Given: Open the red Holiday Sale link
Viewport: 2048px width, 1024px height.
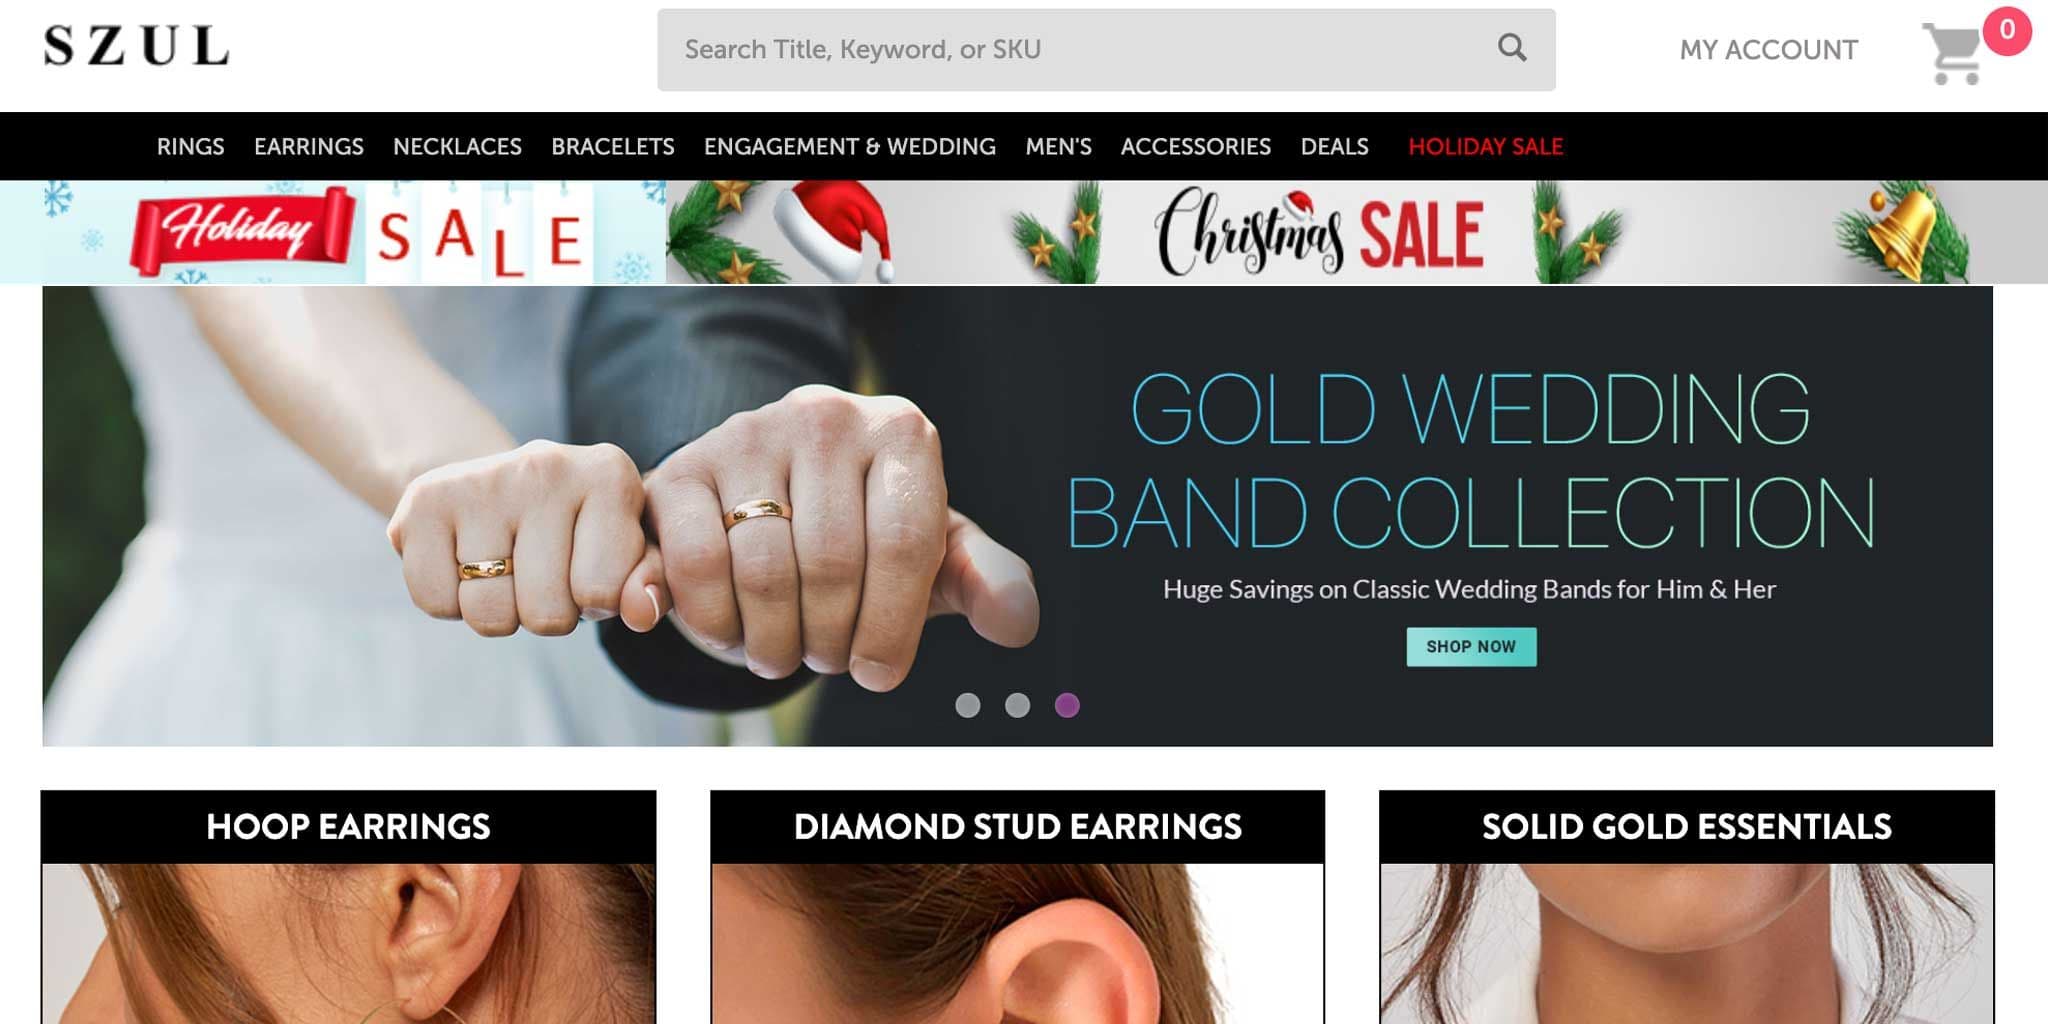Looking at the screenshot, I should tap(1485, 147).
